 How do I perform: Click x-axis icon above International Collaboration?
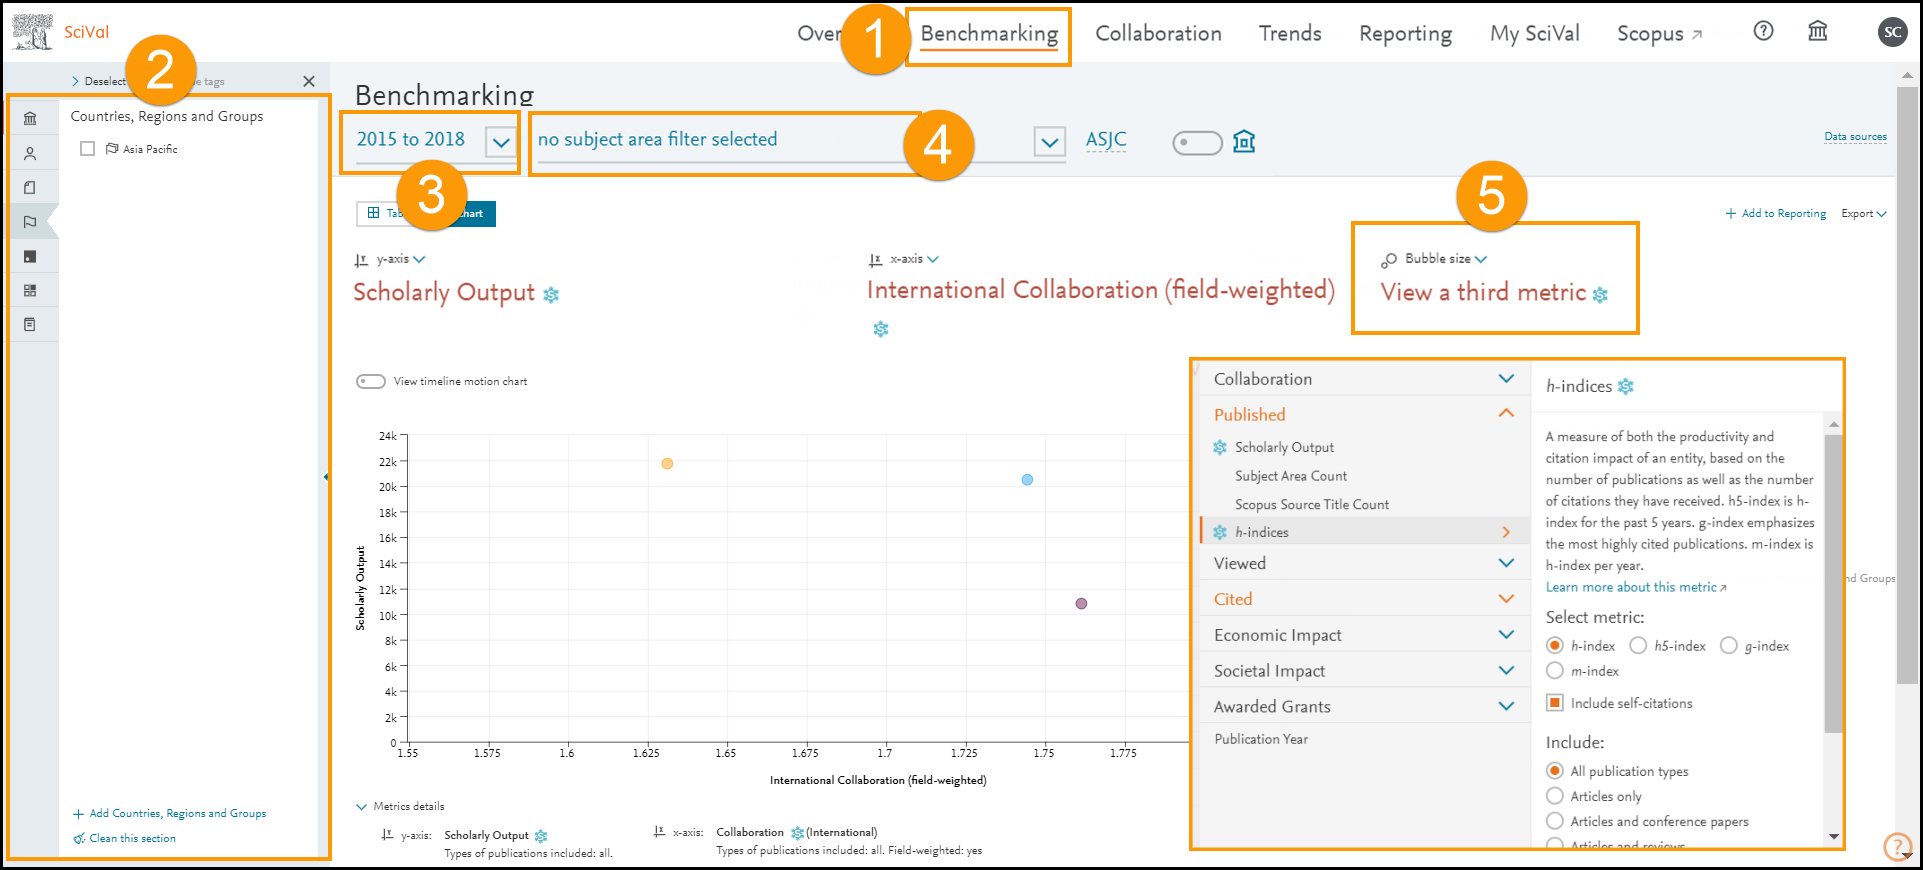(x=876, y=260)
